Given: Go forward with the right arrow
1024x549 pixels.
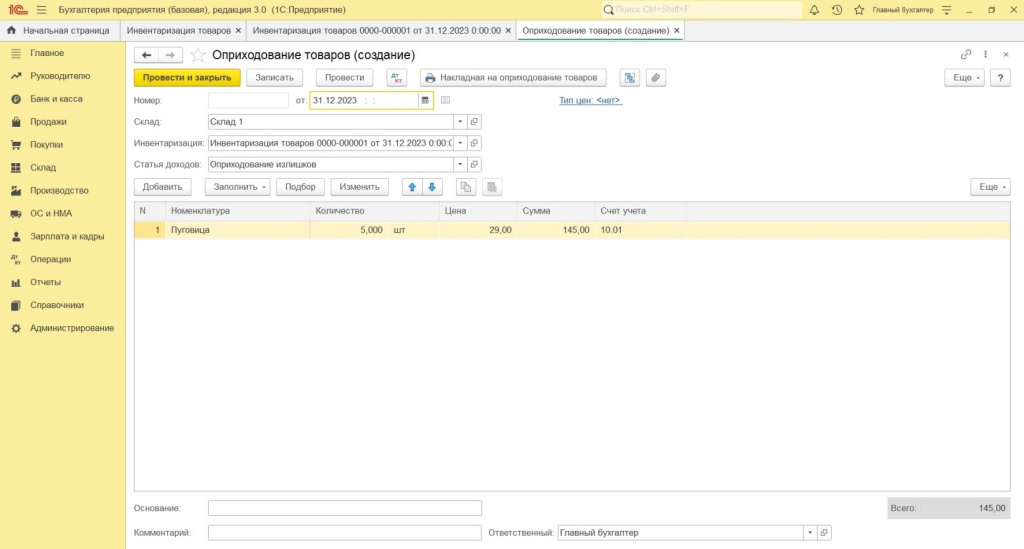Looking at the screenshot, I should [170, 55].
